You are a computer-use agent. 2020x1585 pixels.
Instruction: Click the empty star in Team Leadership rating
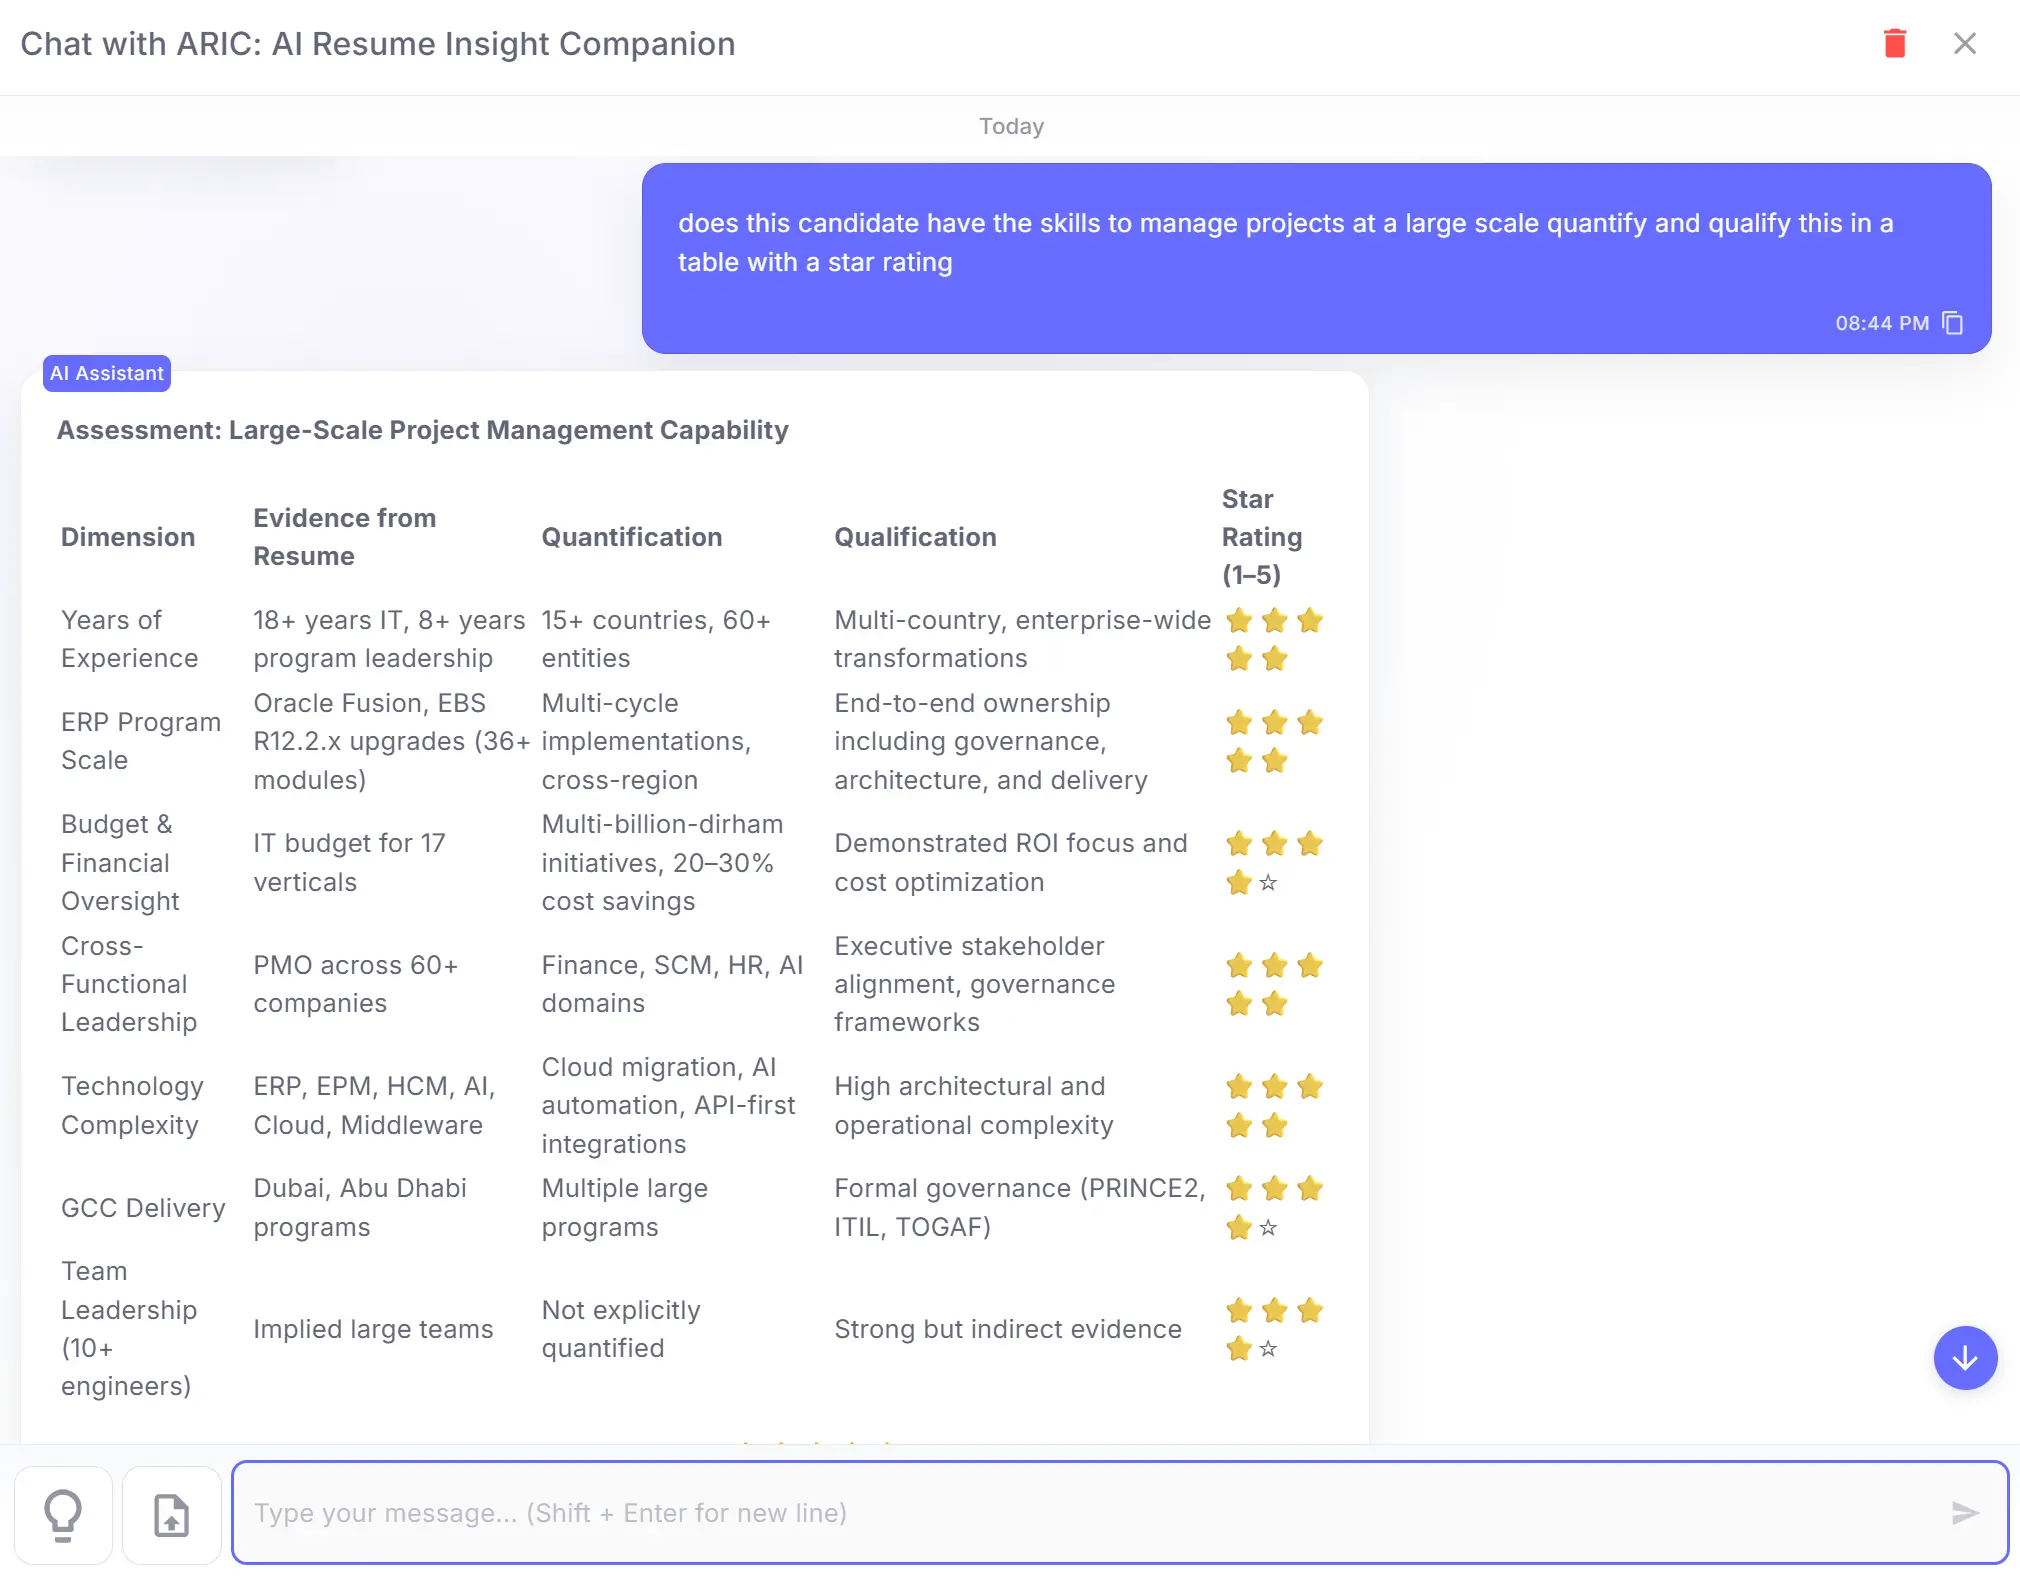tap(1268, 1349)
